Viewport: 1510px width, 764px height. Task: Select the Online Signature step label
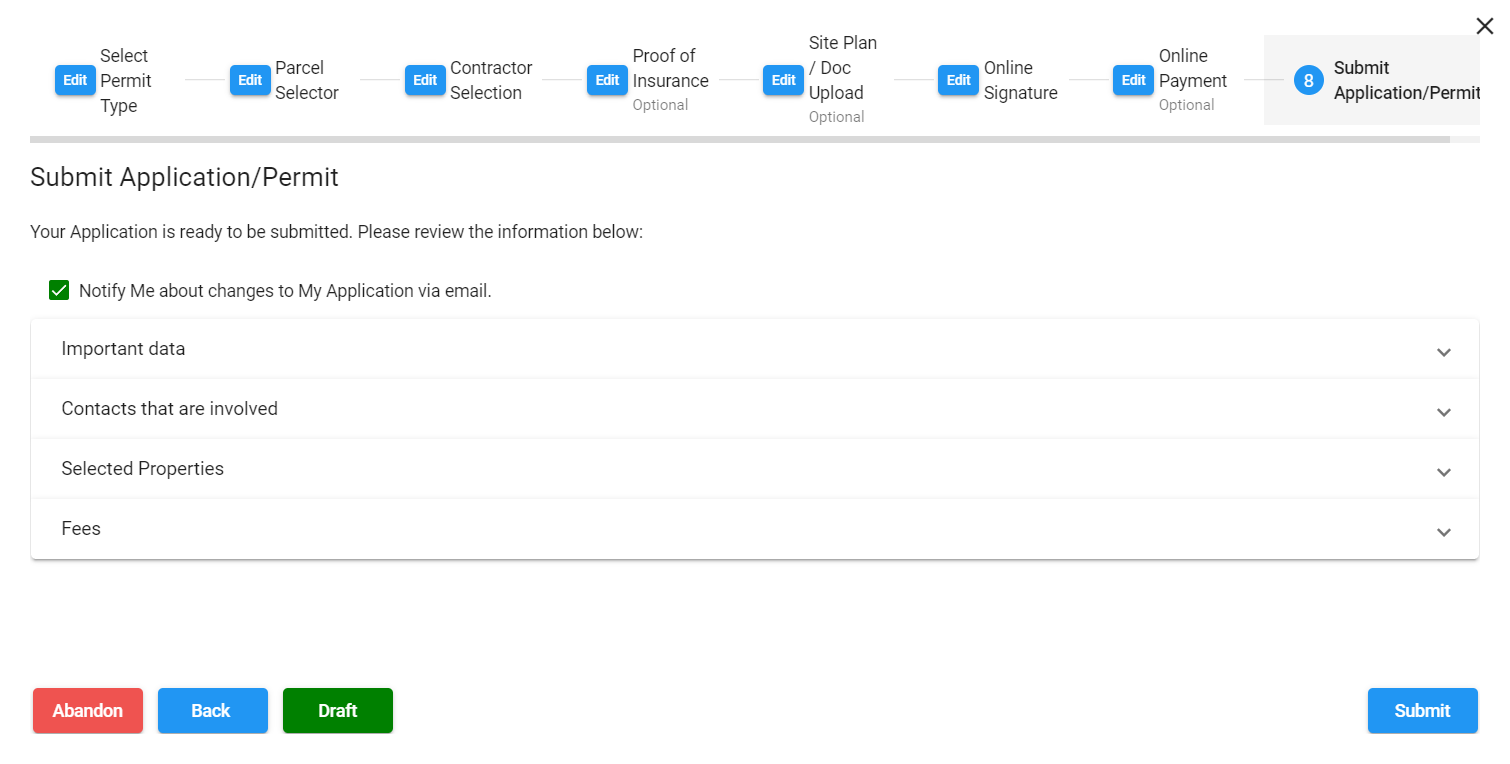coord(1021,81)
